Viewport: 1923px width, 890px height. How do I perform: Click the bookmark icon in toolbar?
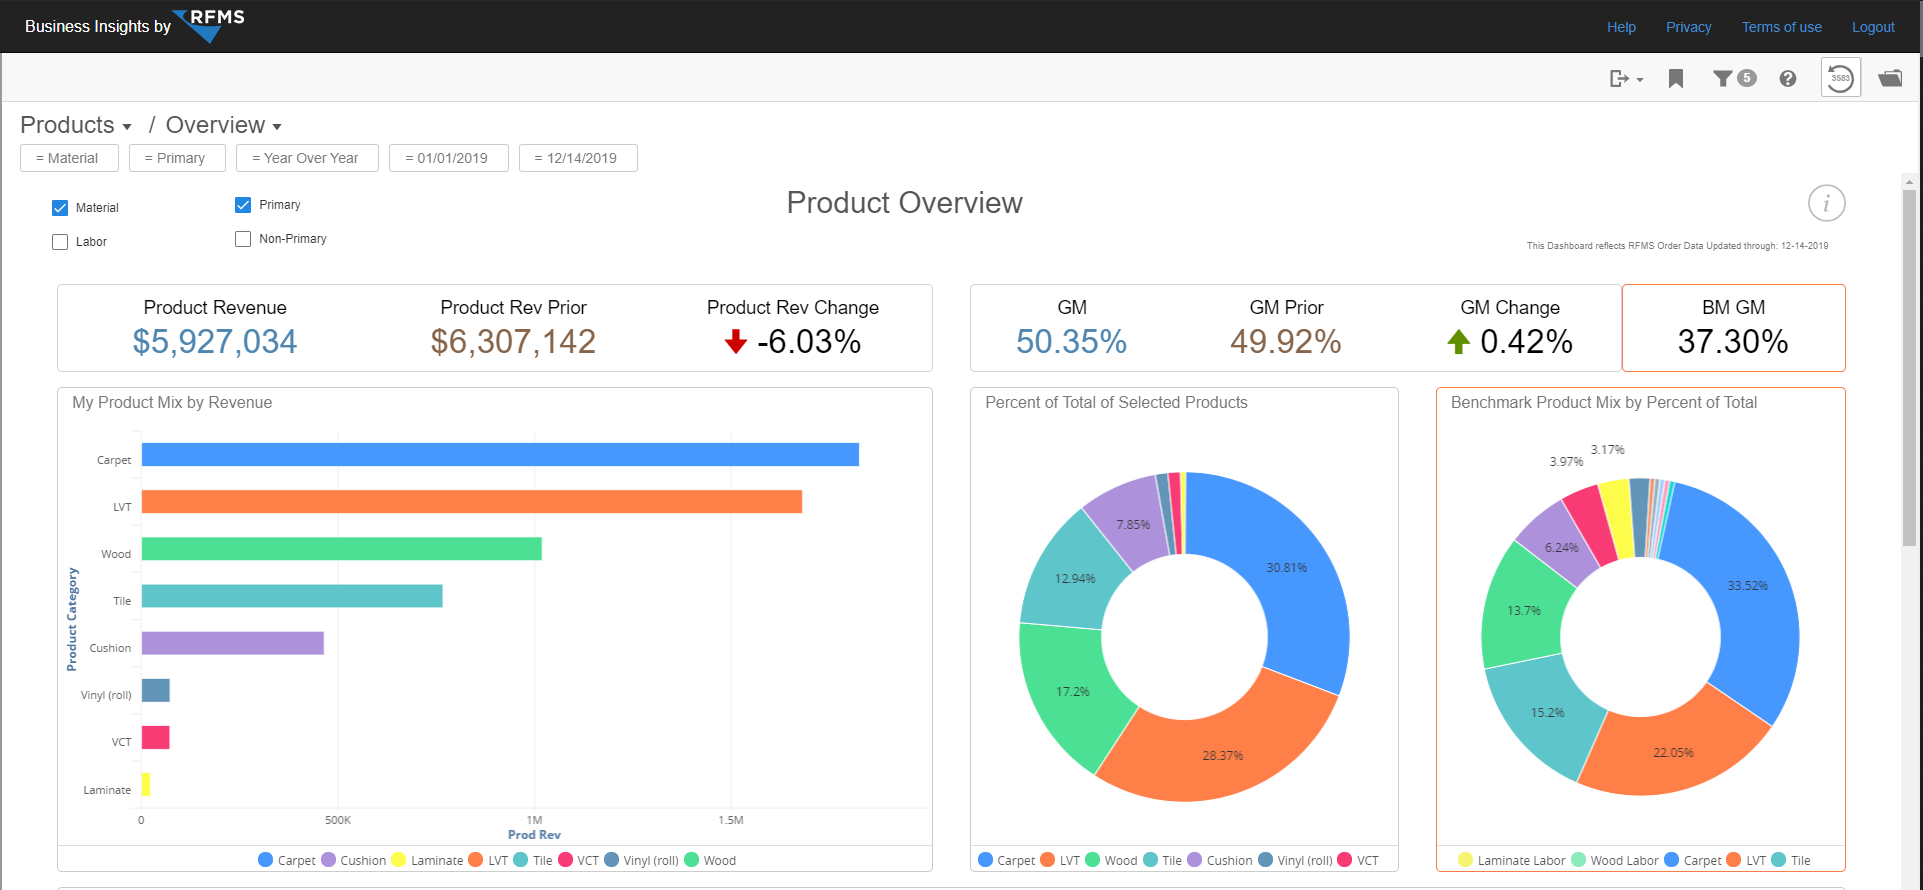1676,78
